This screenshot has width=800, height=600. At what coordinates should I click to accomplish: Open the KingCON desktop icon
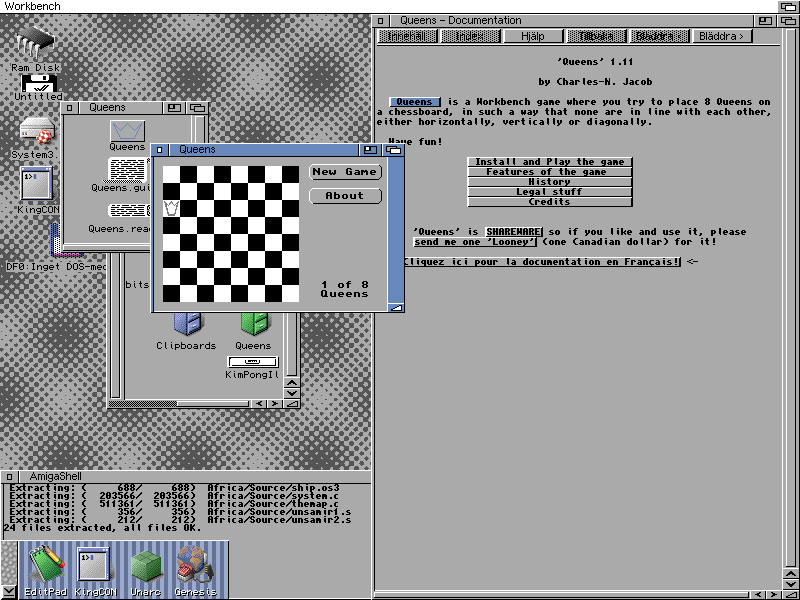36,184
